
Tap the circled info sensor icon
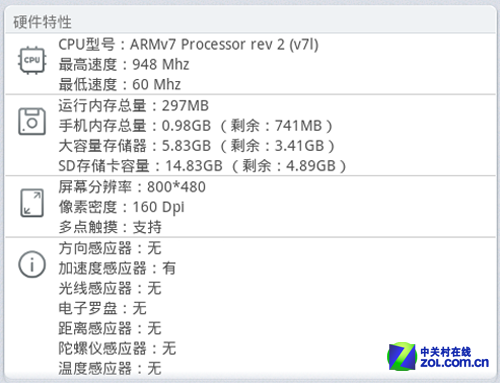pos(32,264)
